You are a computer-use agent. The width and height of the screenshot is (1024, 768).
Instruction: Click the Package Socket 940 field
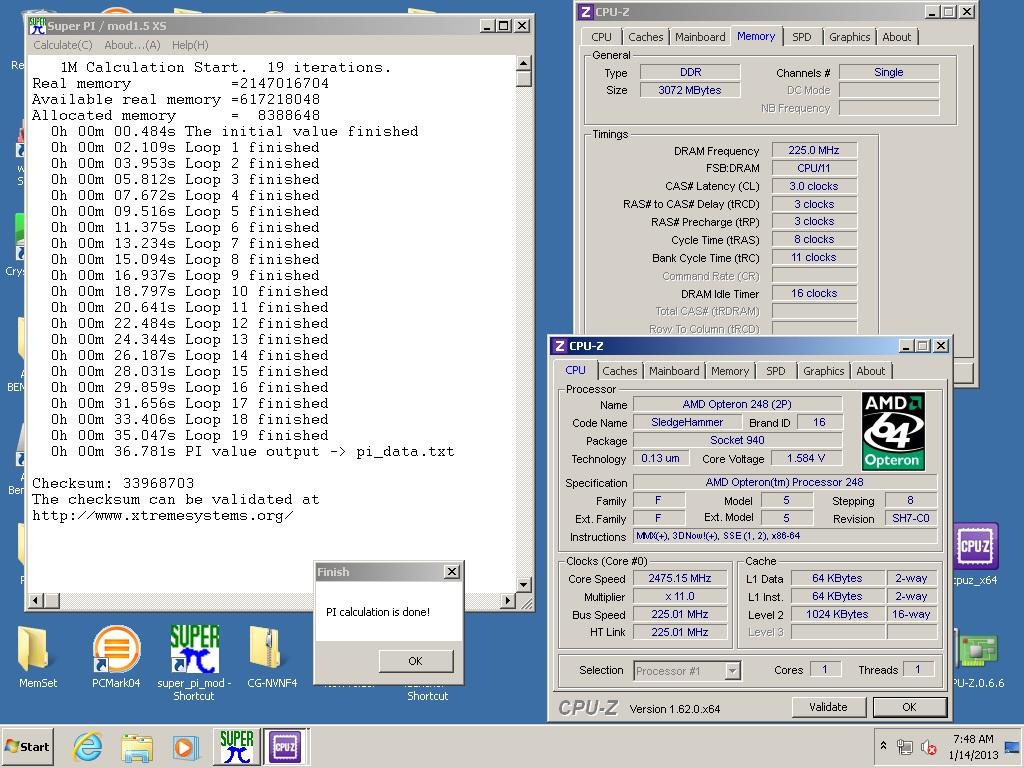pyautogui.click(x=737, y=440)
